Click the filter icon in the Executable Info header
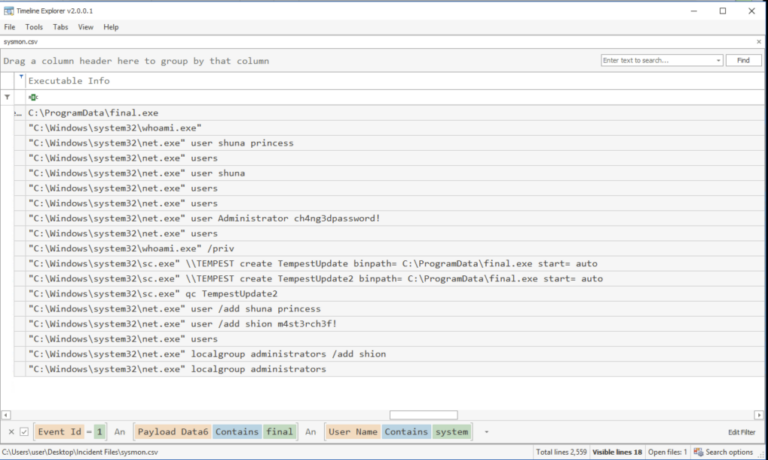 coord(21,76)
